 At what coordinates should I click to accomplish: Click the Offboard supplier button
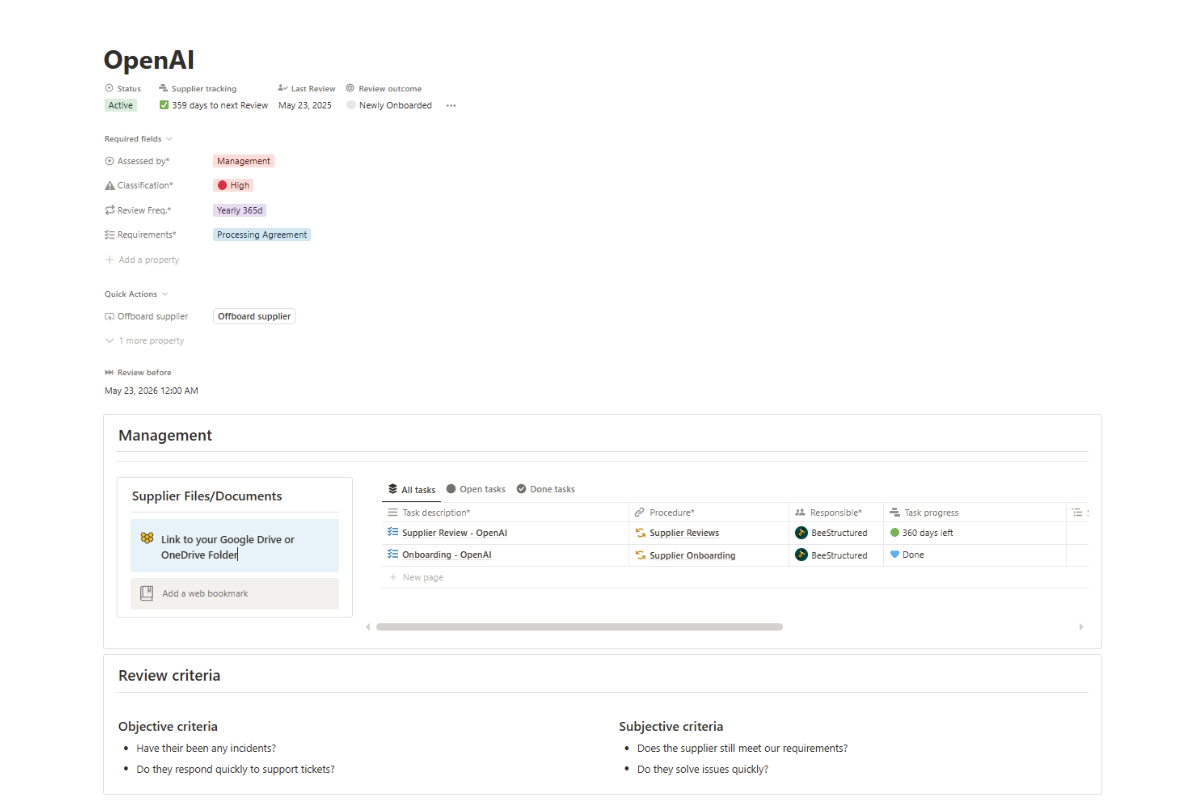point(254,316)
